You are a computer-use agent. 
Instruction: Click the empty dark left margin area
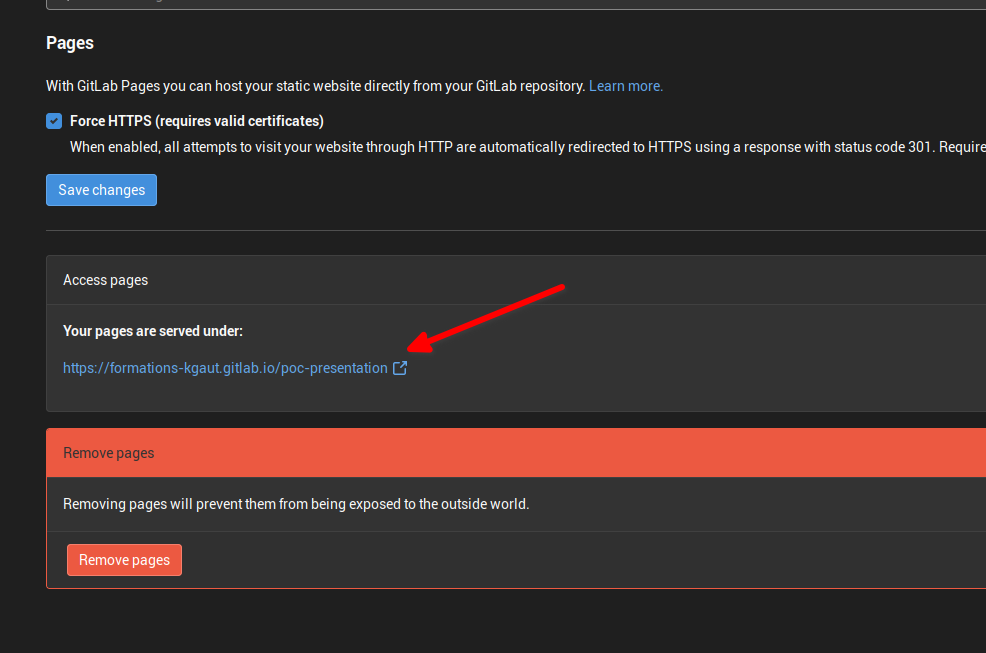pos(22,350)
